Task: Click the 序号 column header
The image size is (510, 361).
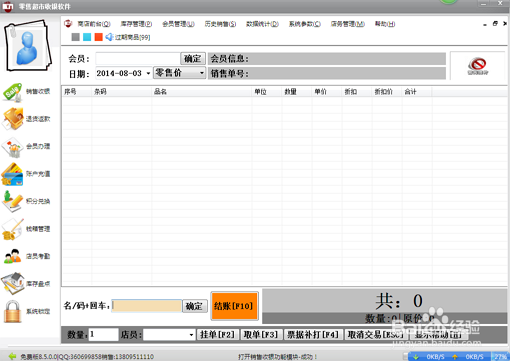Action: click(77, 92)
